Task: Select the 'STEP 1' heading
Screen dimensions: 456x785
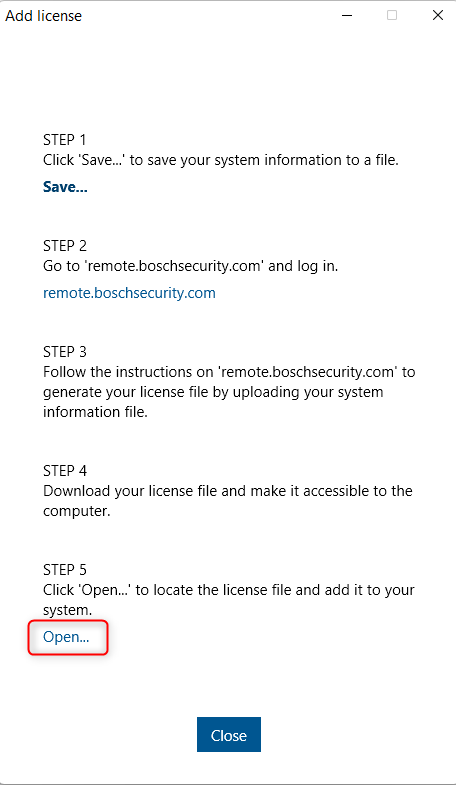Action: [x=65, y=139]
